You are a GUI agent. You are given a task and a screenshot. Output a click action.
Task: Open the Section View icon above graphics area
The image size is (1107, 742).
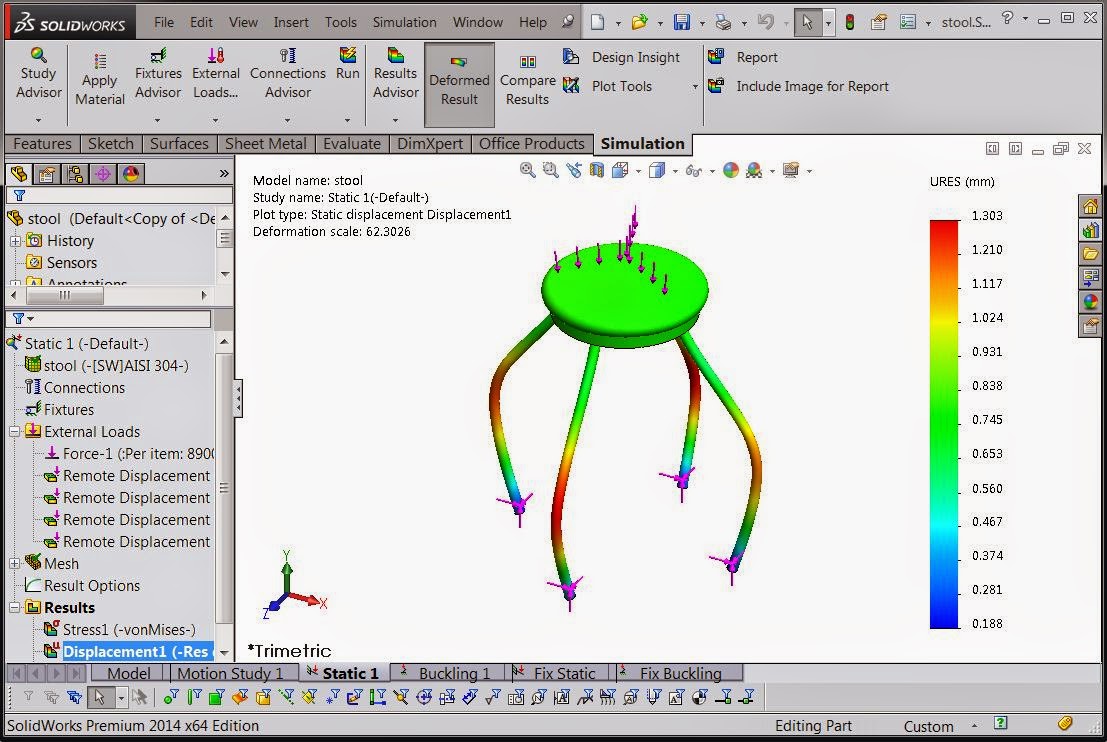(x=595, y=170)
